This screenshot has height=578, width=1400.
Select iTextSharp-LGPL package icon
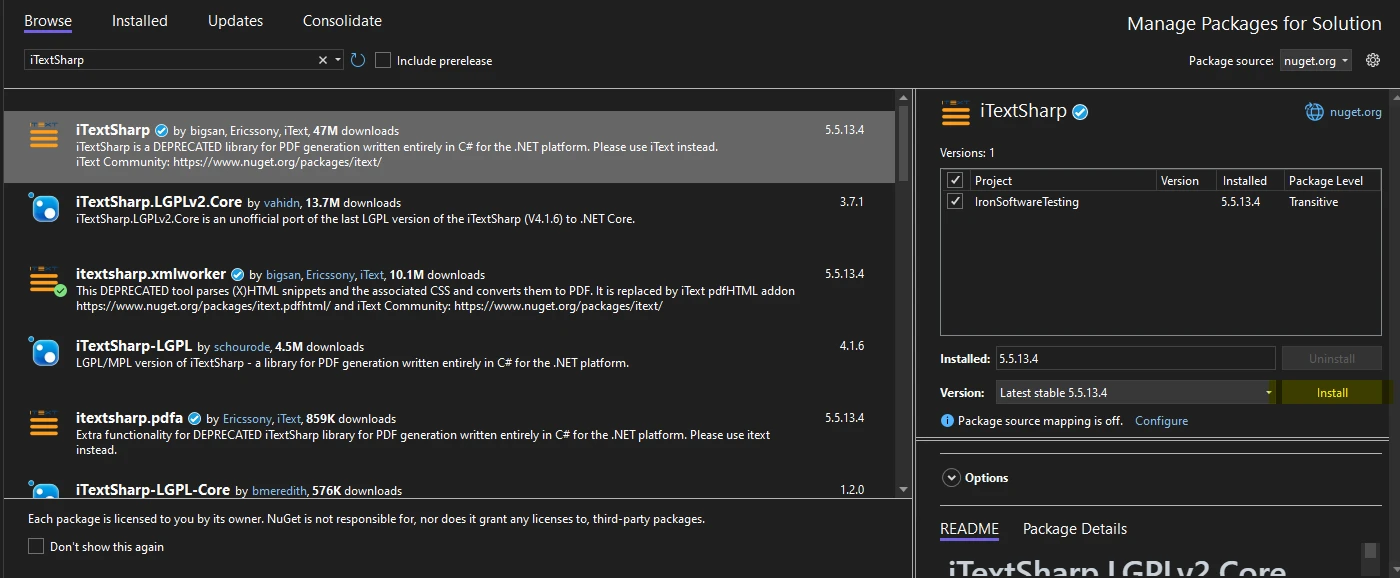click(44, 352)
